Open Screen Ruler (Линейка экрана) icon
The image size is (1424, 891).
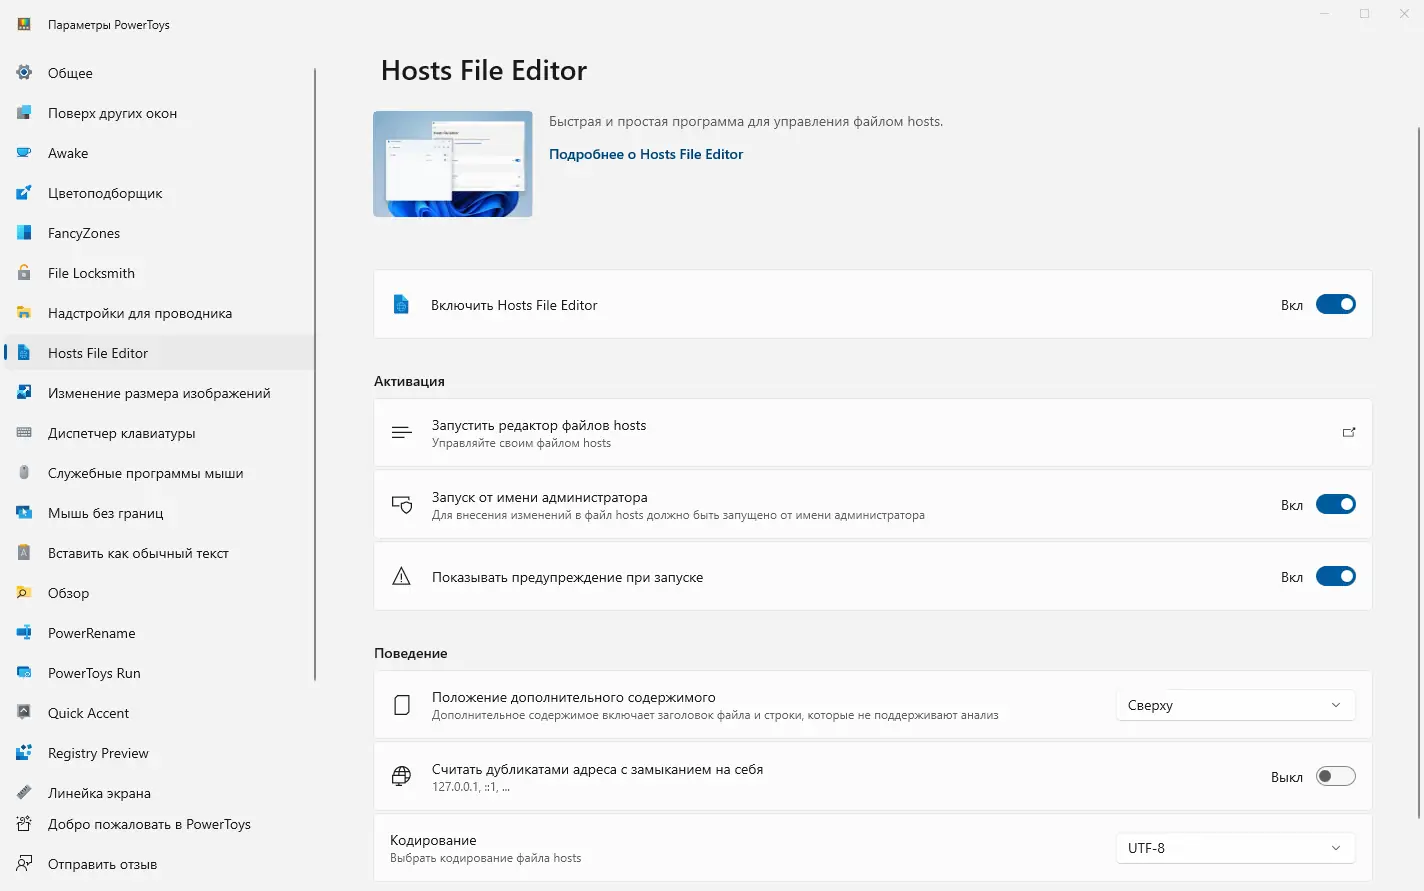pyautogui.click(x=24, y=793)
